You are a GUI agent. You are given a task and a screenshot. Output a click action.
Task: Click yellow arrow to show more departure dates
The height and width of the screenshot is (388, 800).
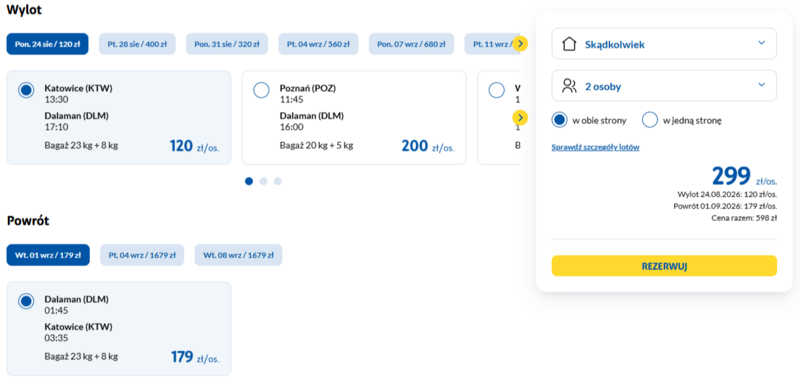[520, 44]
